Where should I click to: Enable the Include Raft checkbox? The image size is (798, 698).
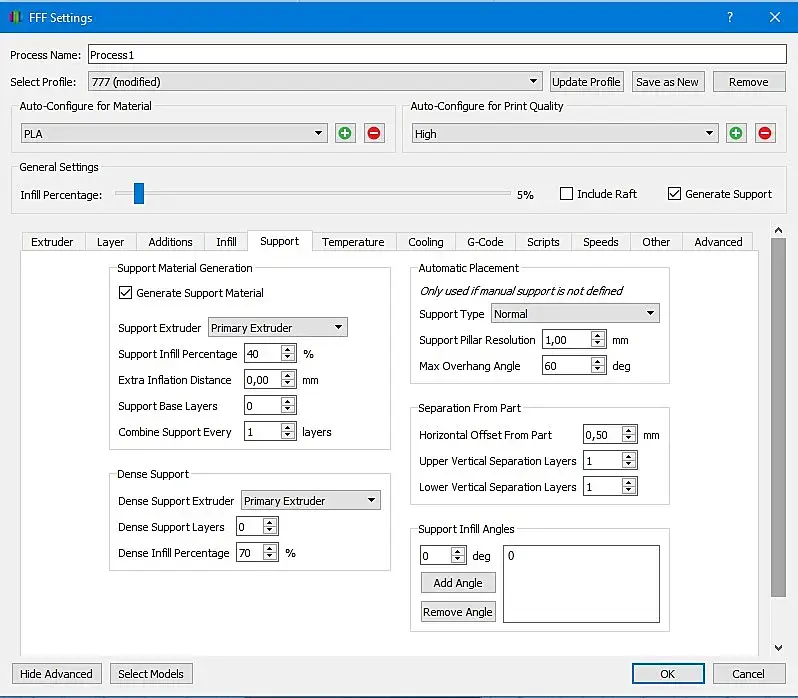567,194
